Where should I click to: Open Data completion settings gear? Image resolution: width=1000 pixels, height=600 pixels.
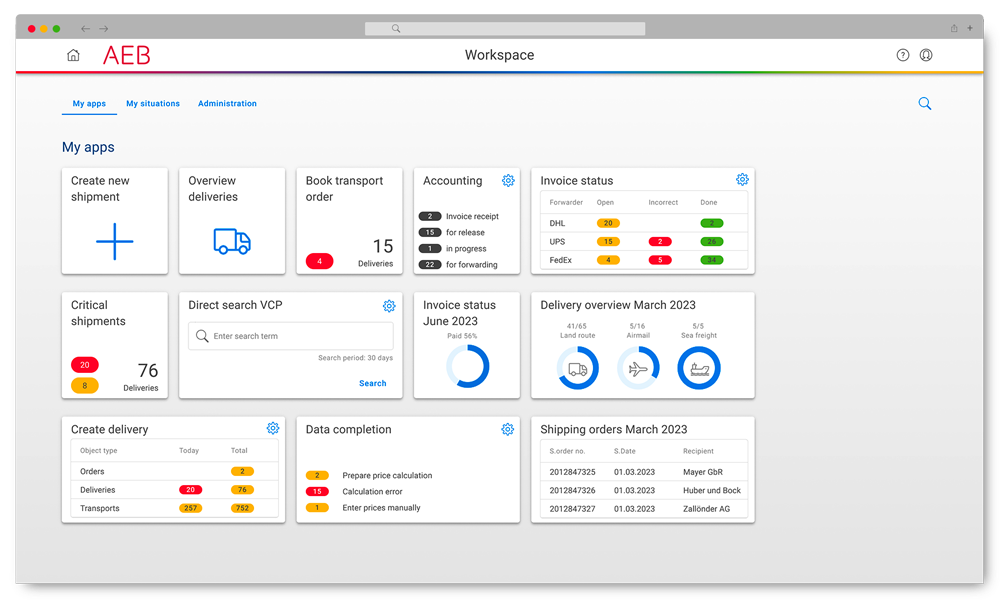pyautogui.click(x=508, y=429)
